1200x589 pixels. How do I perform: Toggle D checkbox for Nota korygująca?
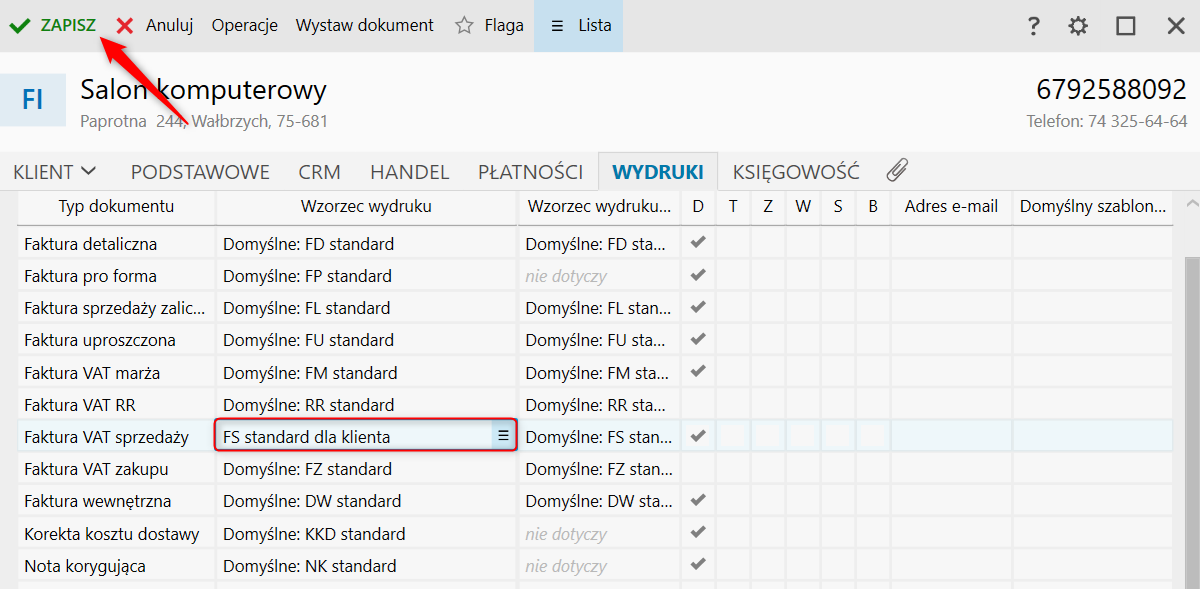tap(698, 565)
